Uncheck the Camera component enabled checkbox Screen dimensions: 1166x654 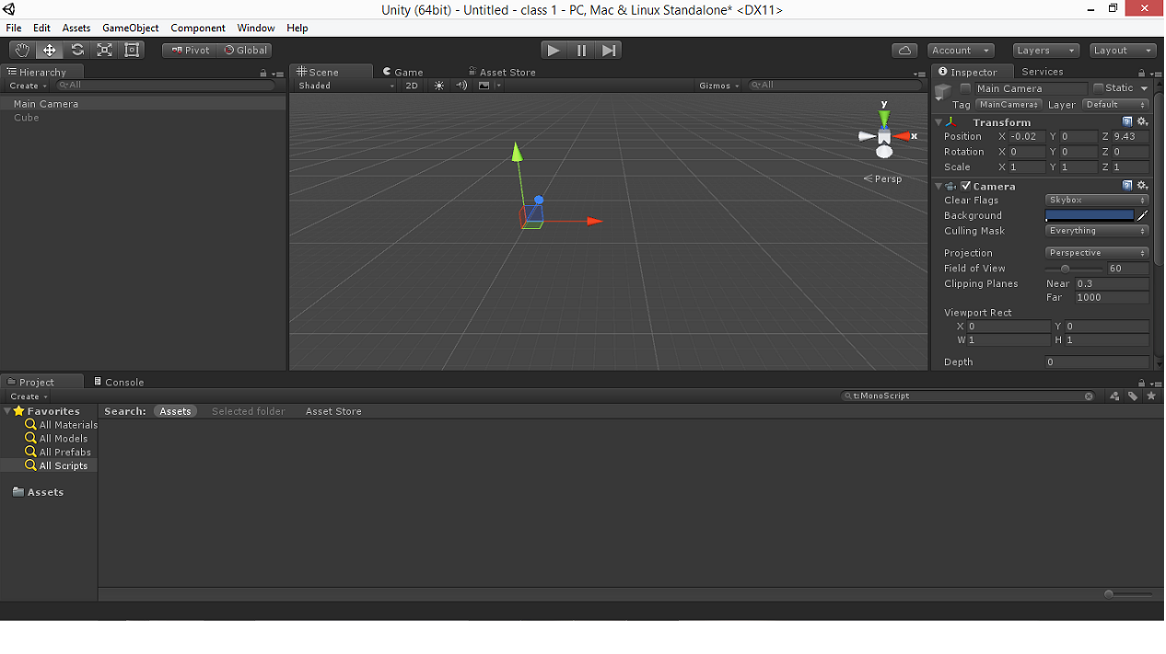[966, 185]
